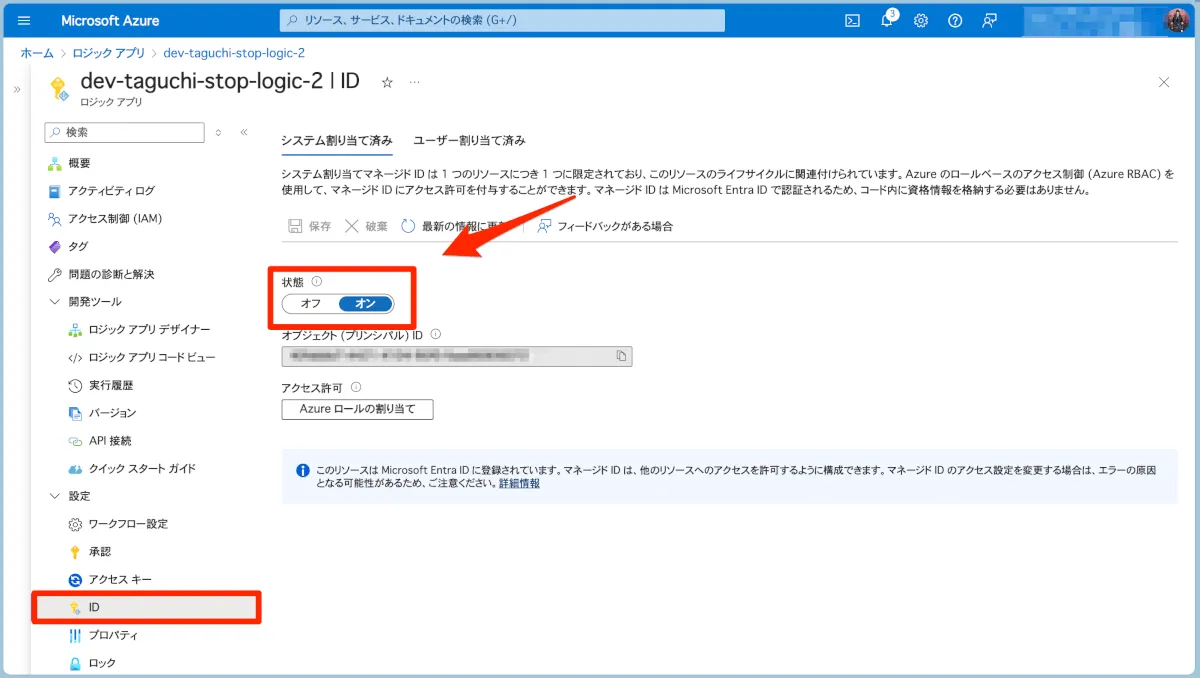Close the ID blade with the X
1200x678 pixels.
(1163, 82)
